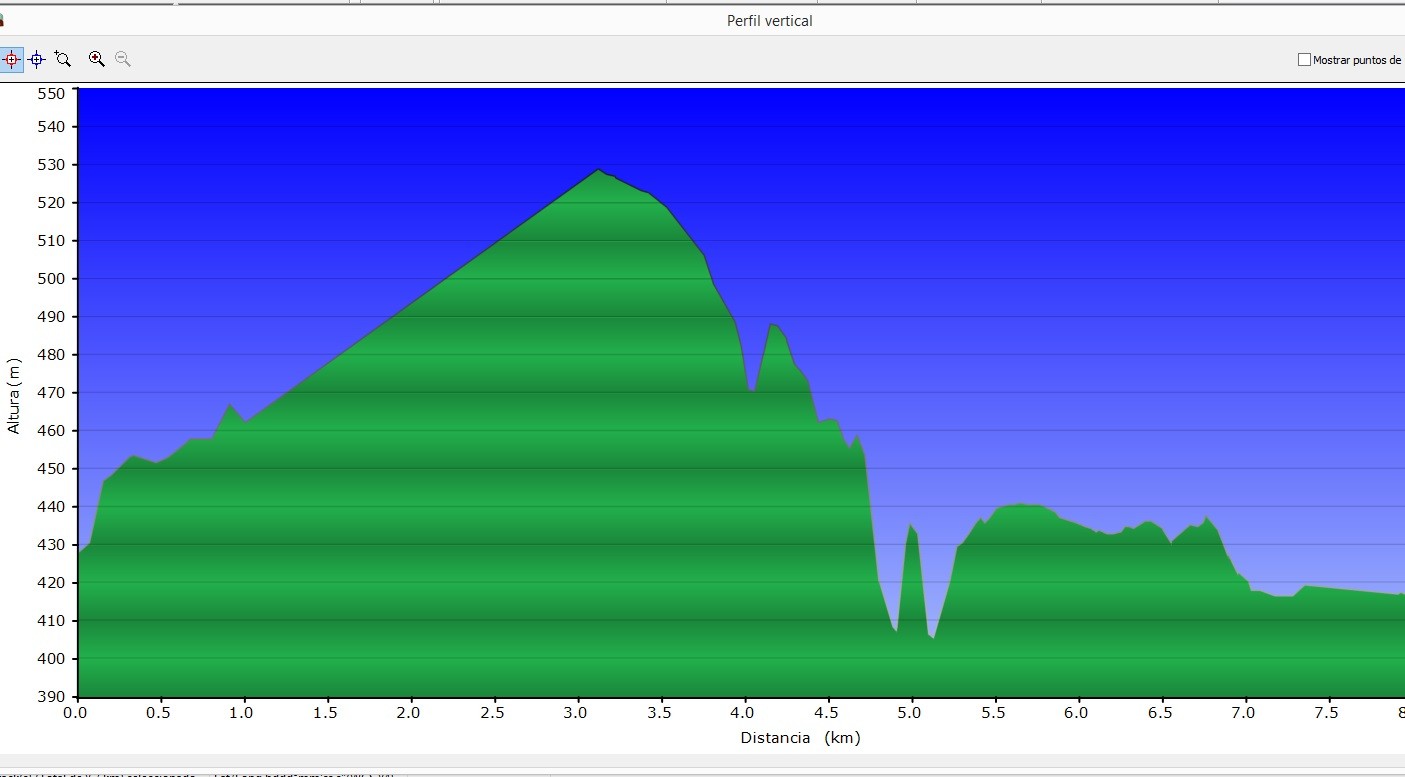Click the small peak at 5.0 km

point(910,525)
